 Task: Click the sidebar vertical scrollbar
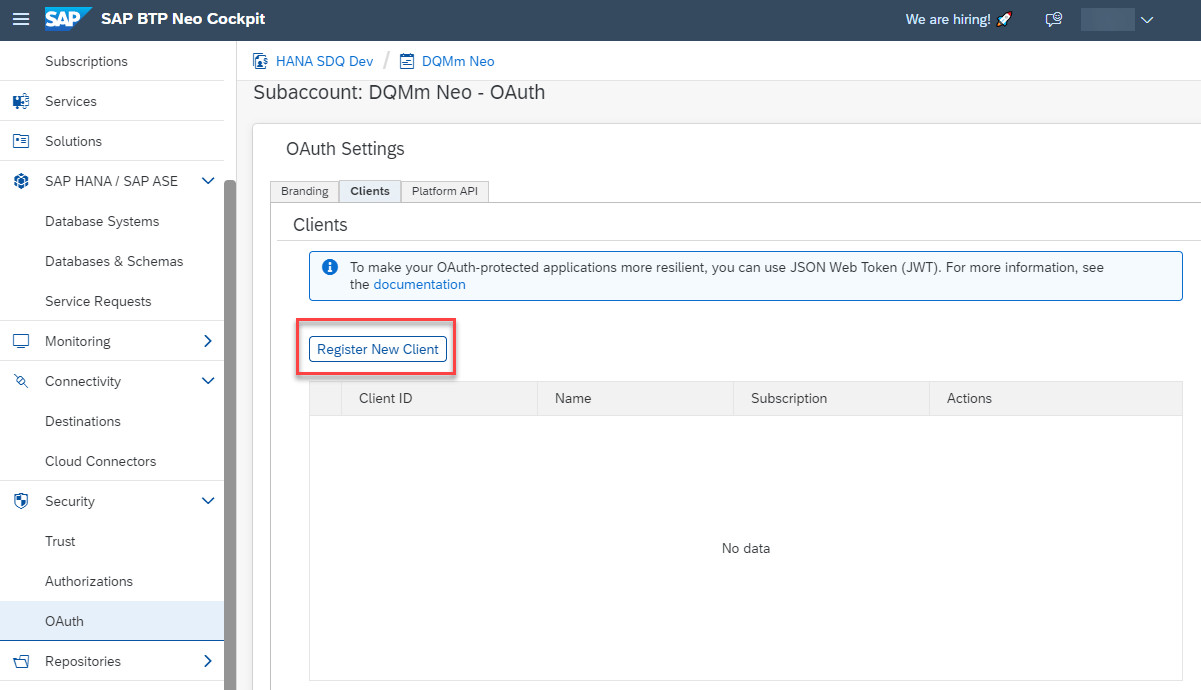tap(230, 435)
